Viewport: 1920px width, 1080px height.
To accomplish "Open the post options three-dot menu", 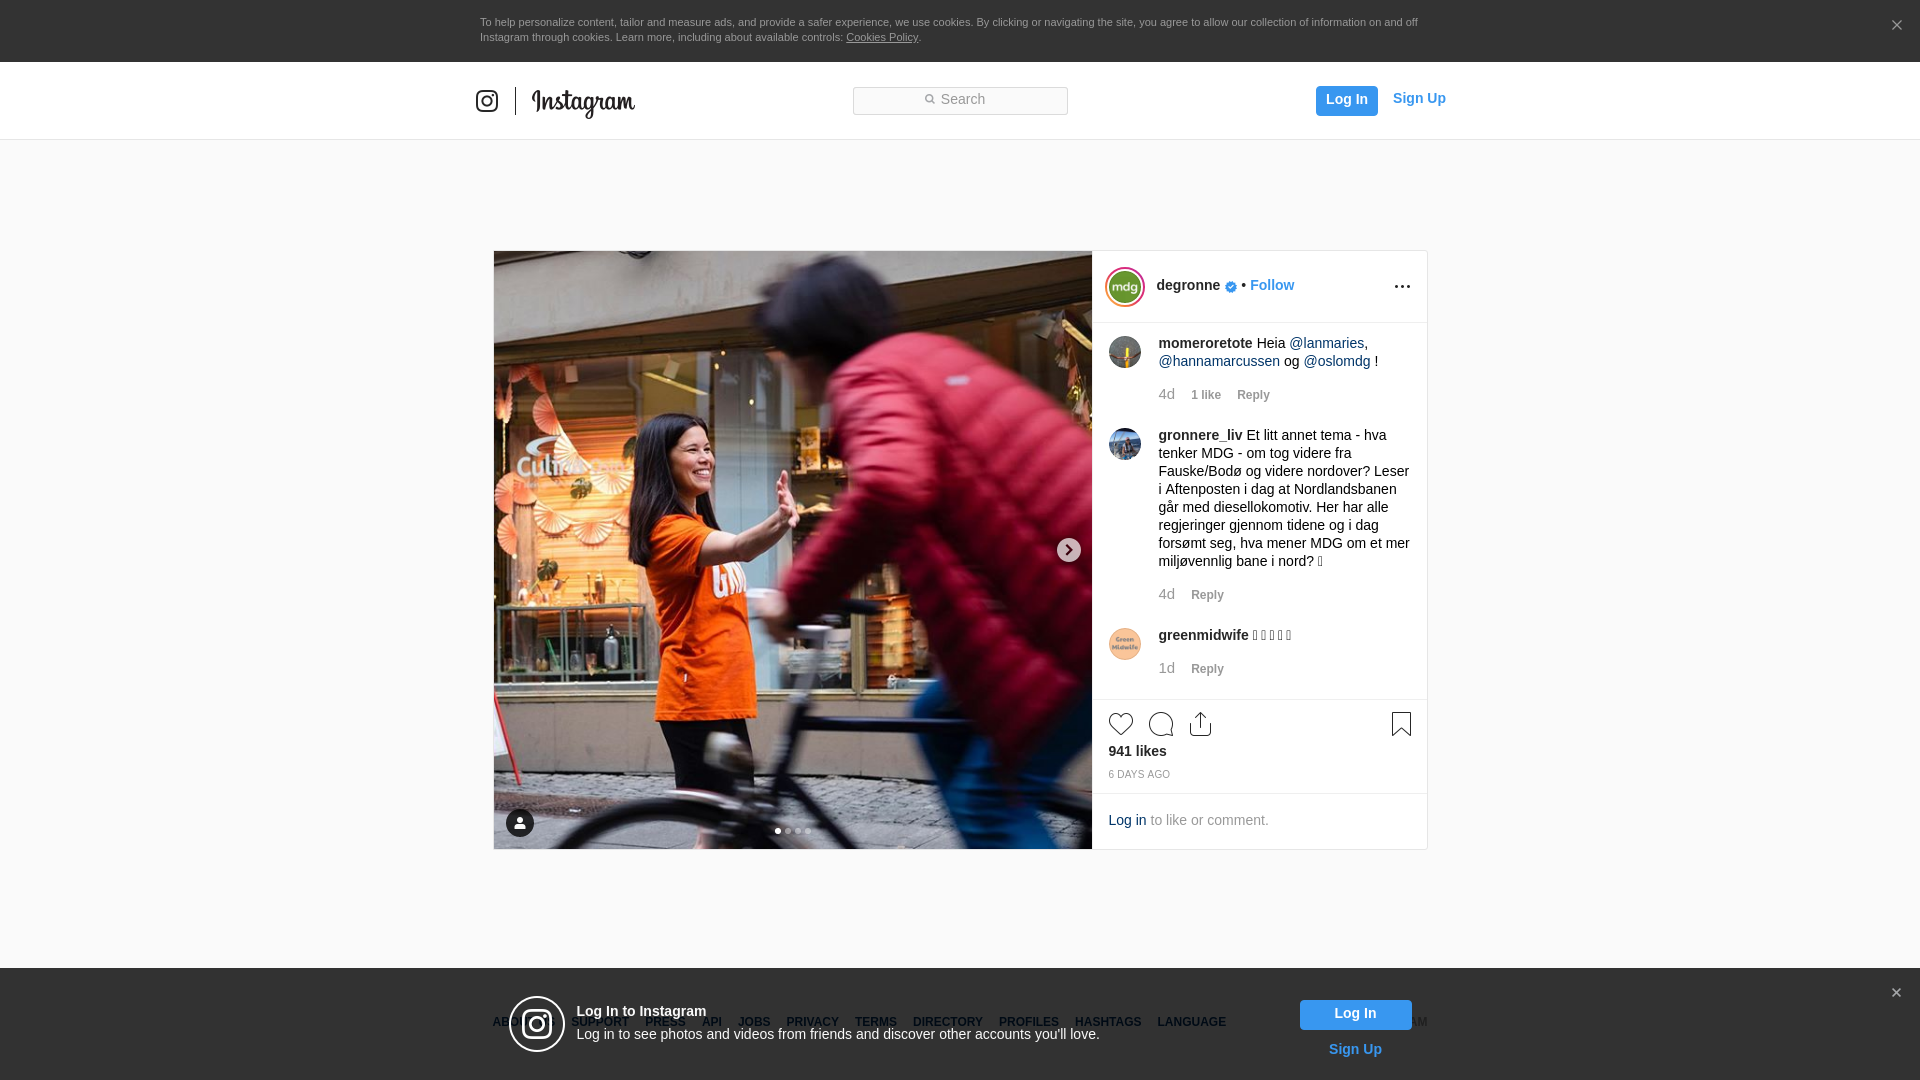I will [1402, 287].
